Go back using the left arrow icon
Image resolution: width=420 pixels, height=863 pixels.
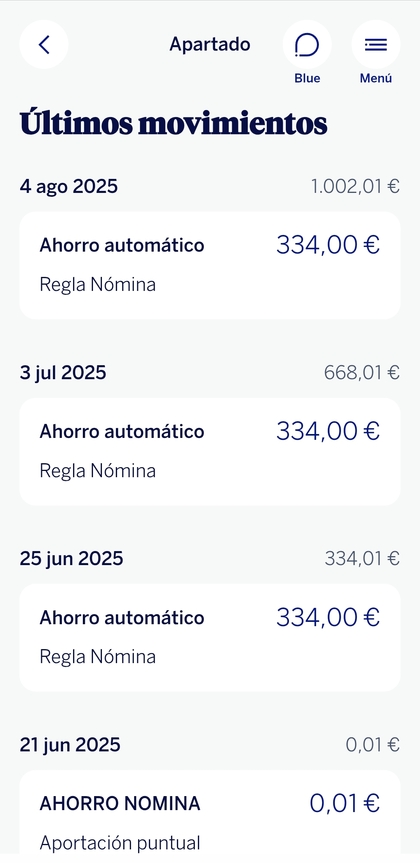coord(44,45)
